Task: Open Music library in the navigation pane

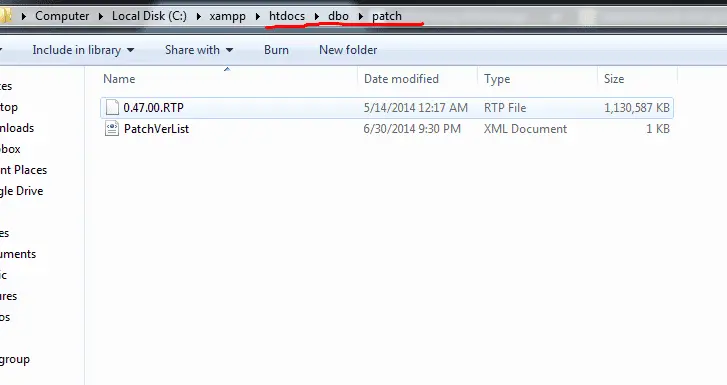Action: point(4,275)
